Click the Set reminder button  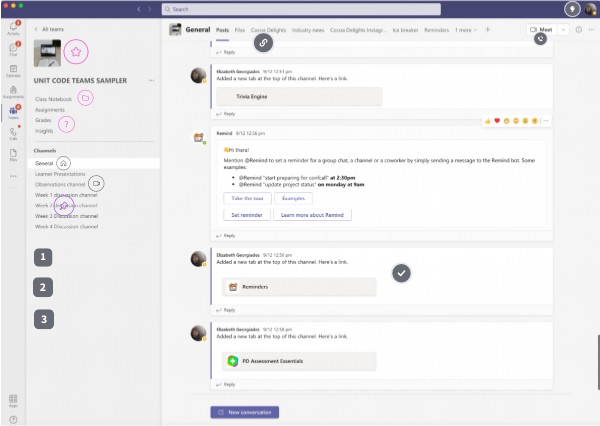coord(248,214)
